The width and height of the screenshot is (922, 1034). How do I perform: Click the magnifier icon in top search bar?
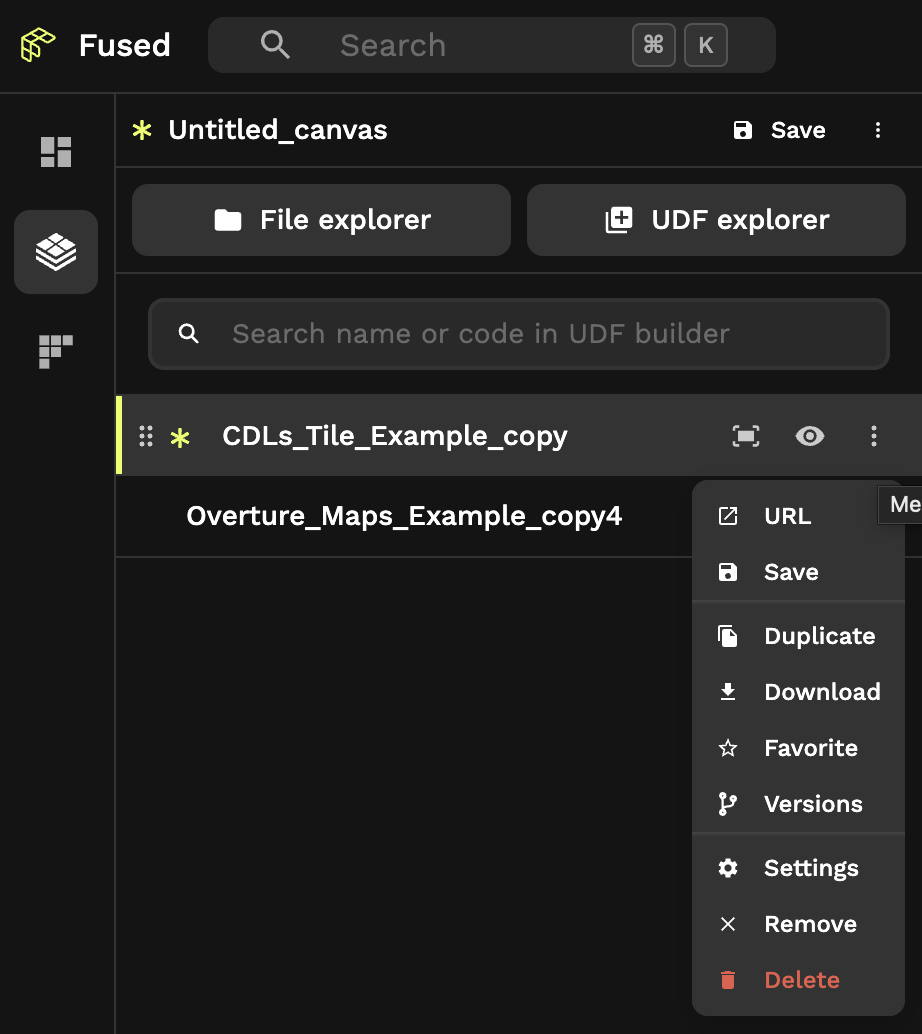275,45
